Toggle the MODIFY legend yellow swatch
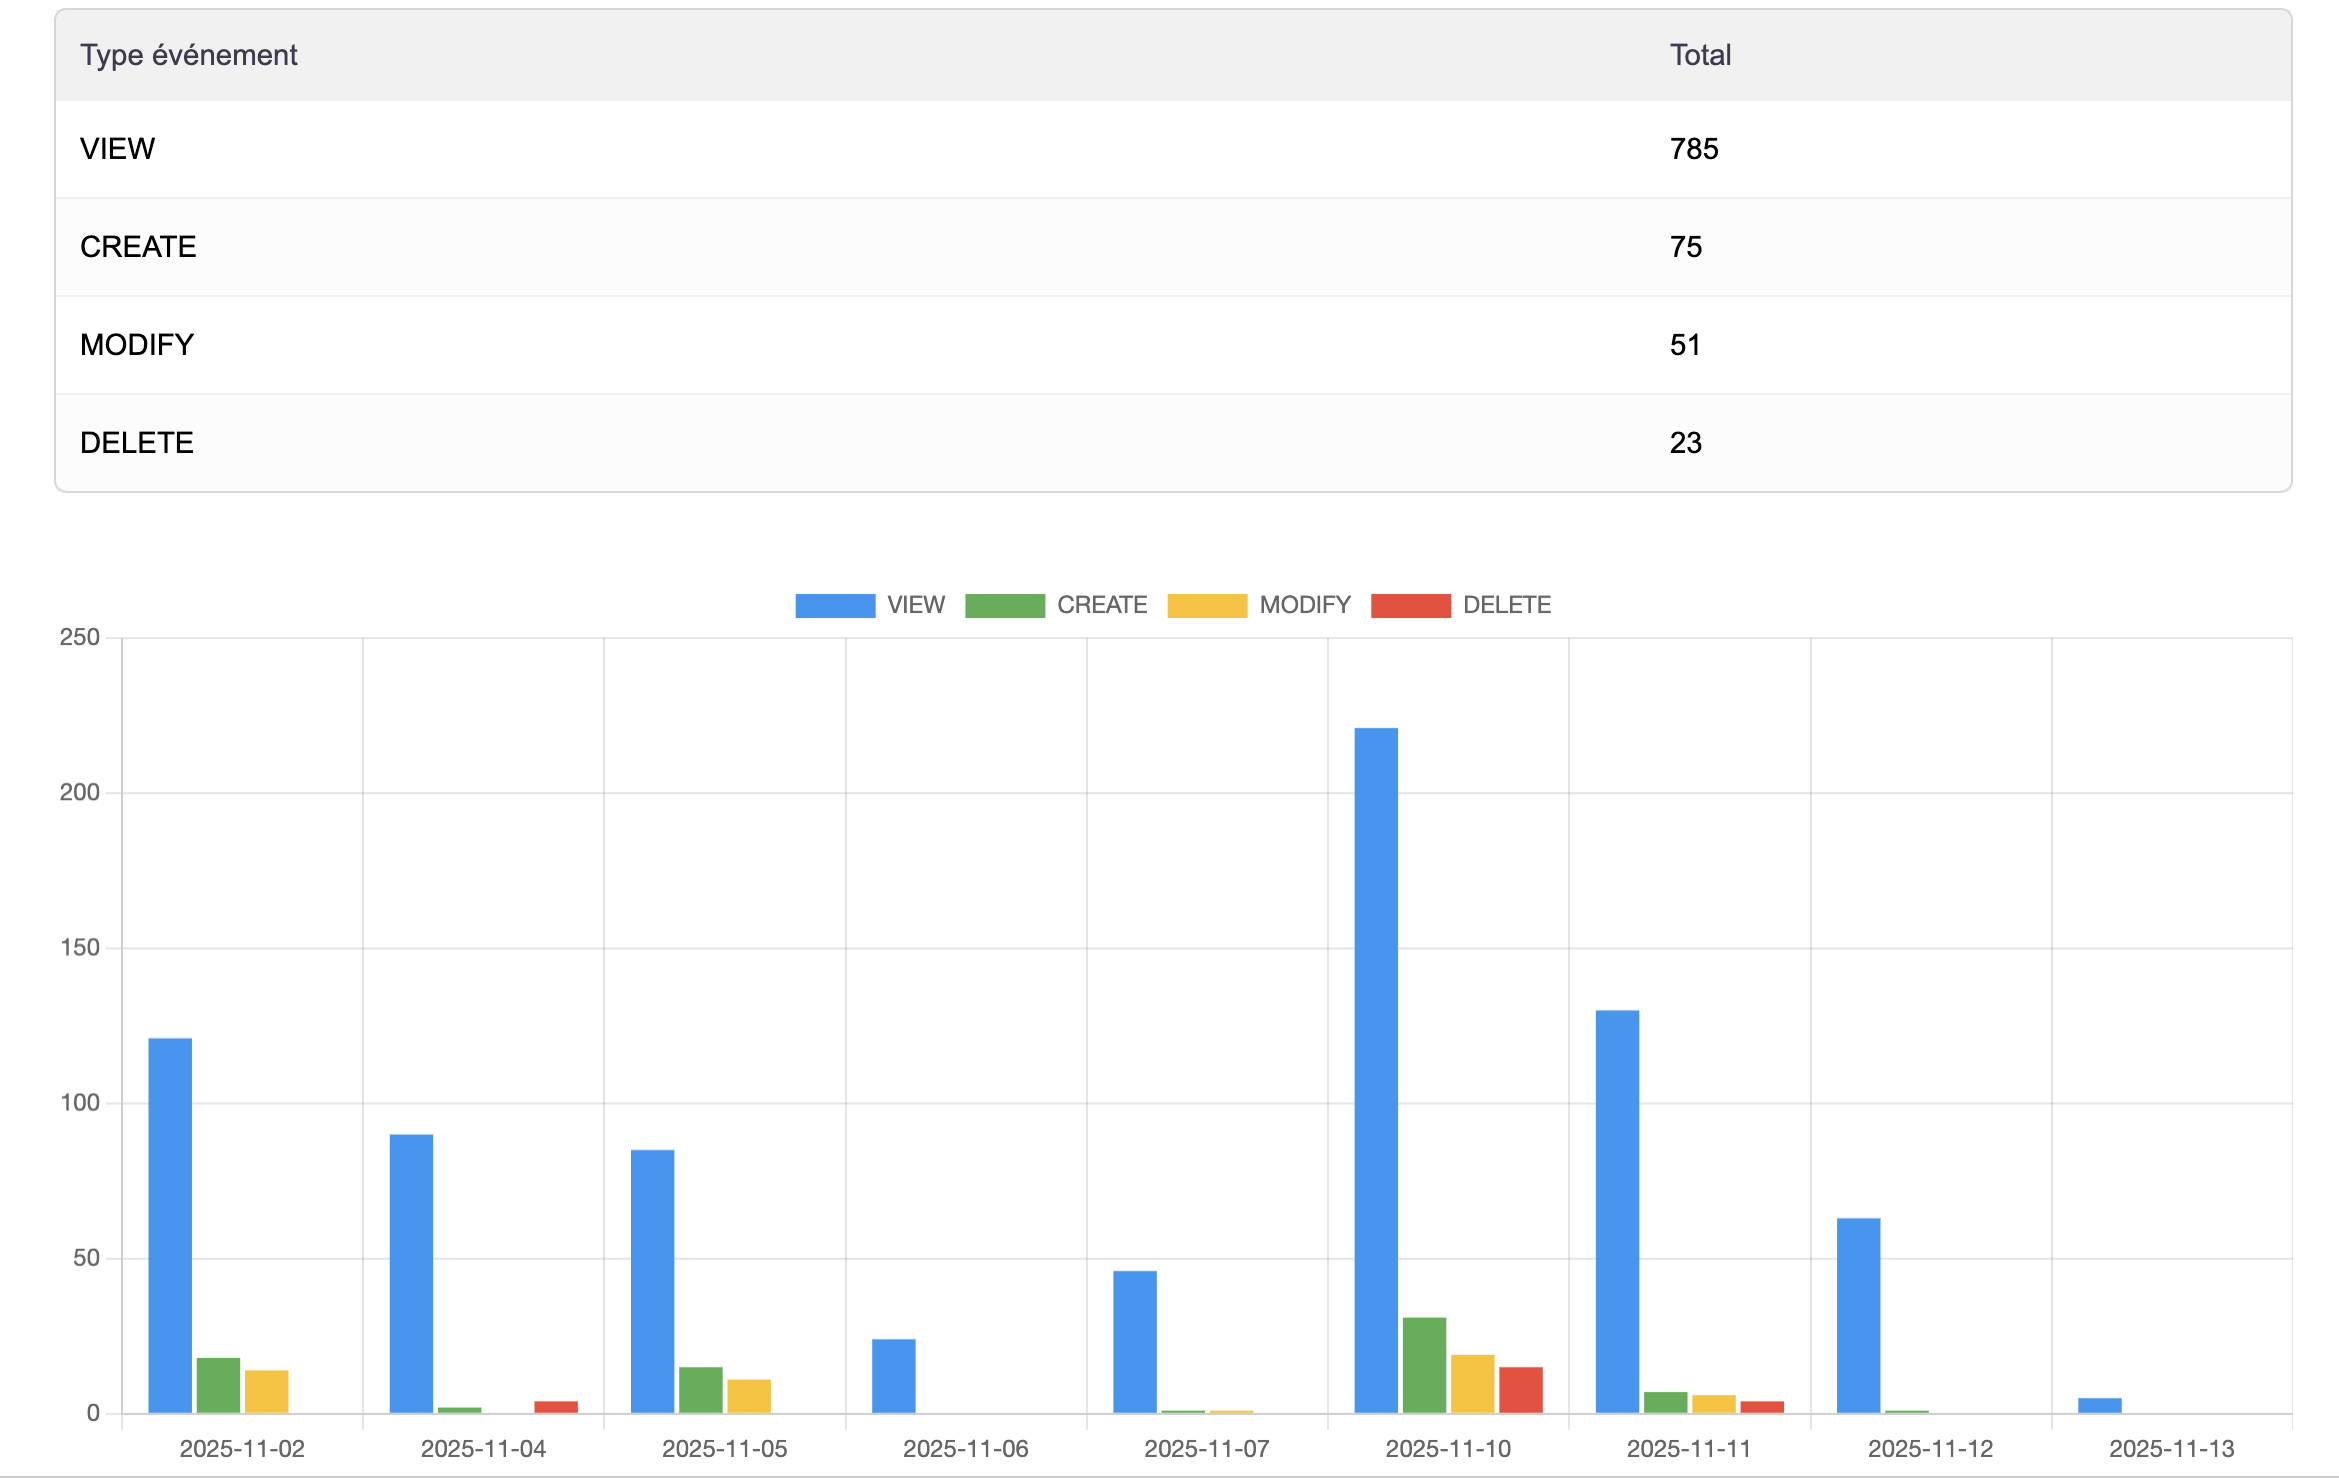This screenshot has height=1478, width=2339. tap(1207, 605)
